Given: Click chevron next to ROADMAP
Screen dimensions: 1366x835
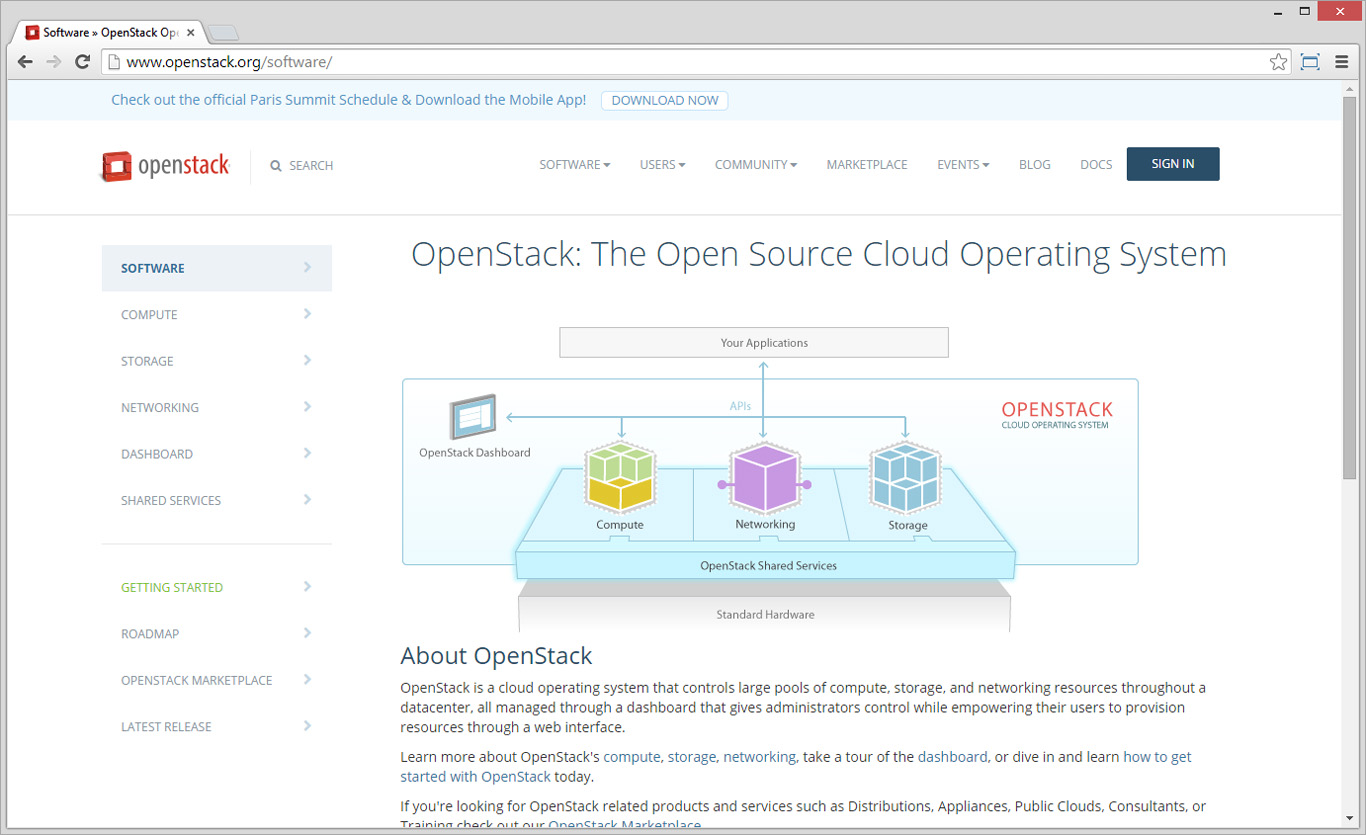Looking at the screenshot, I should (x=307, y=633).
